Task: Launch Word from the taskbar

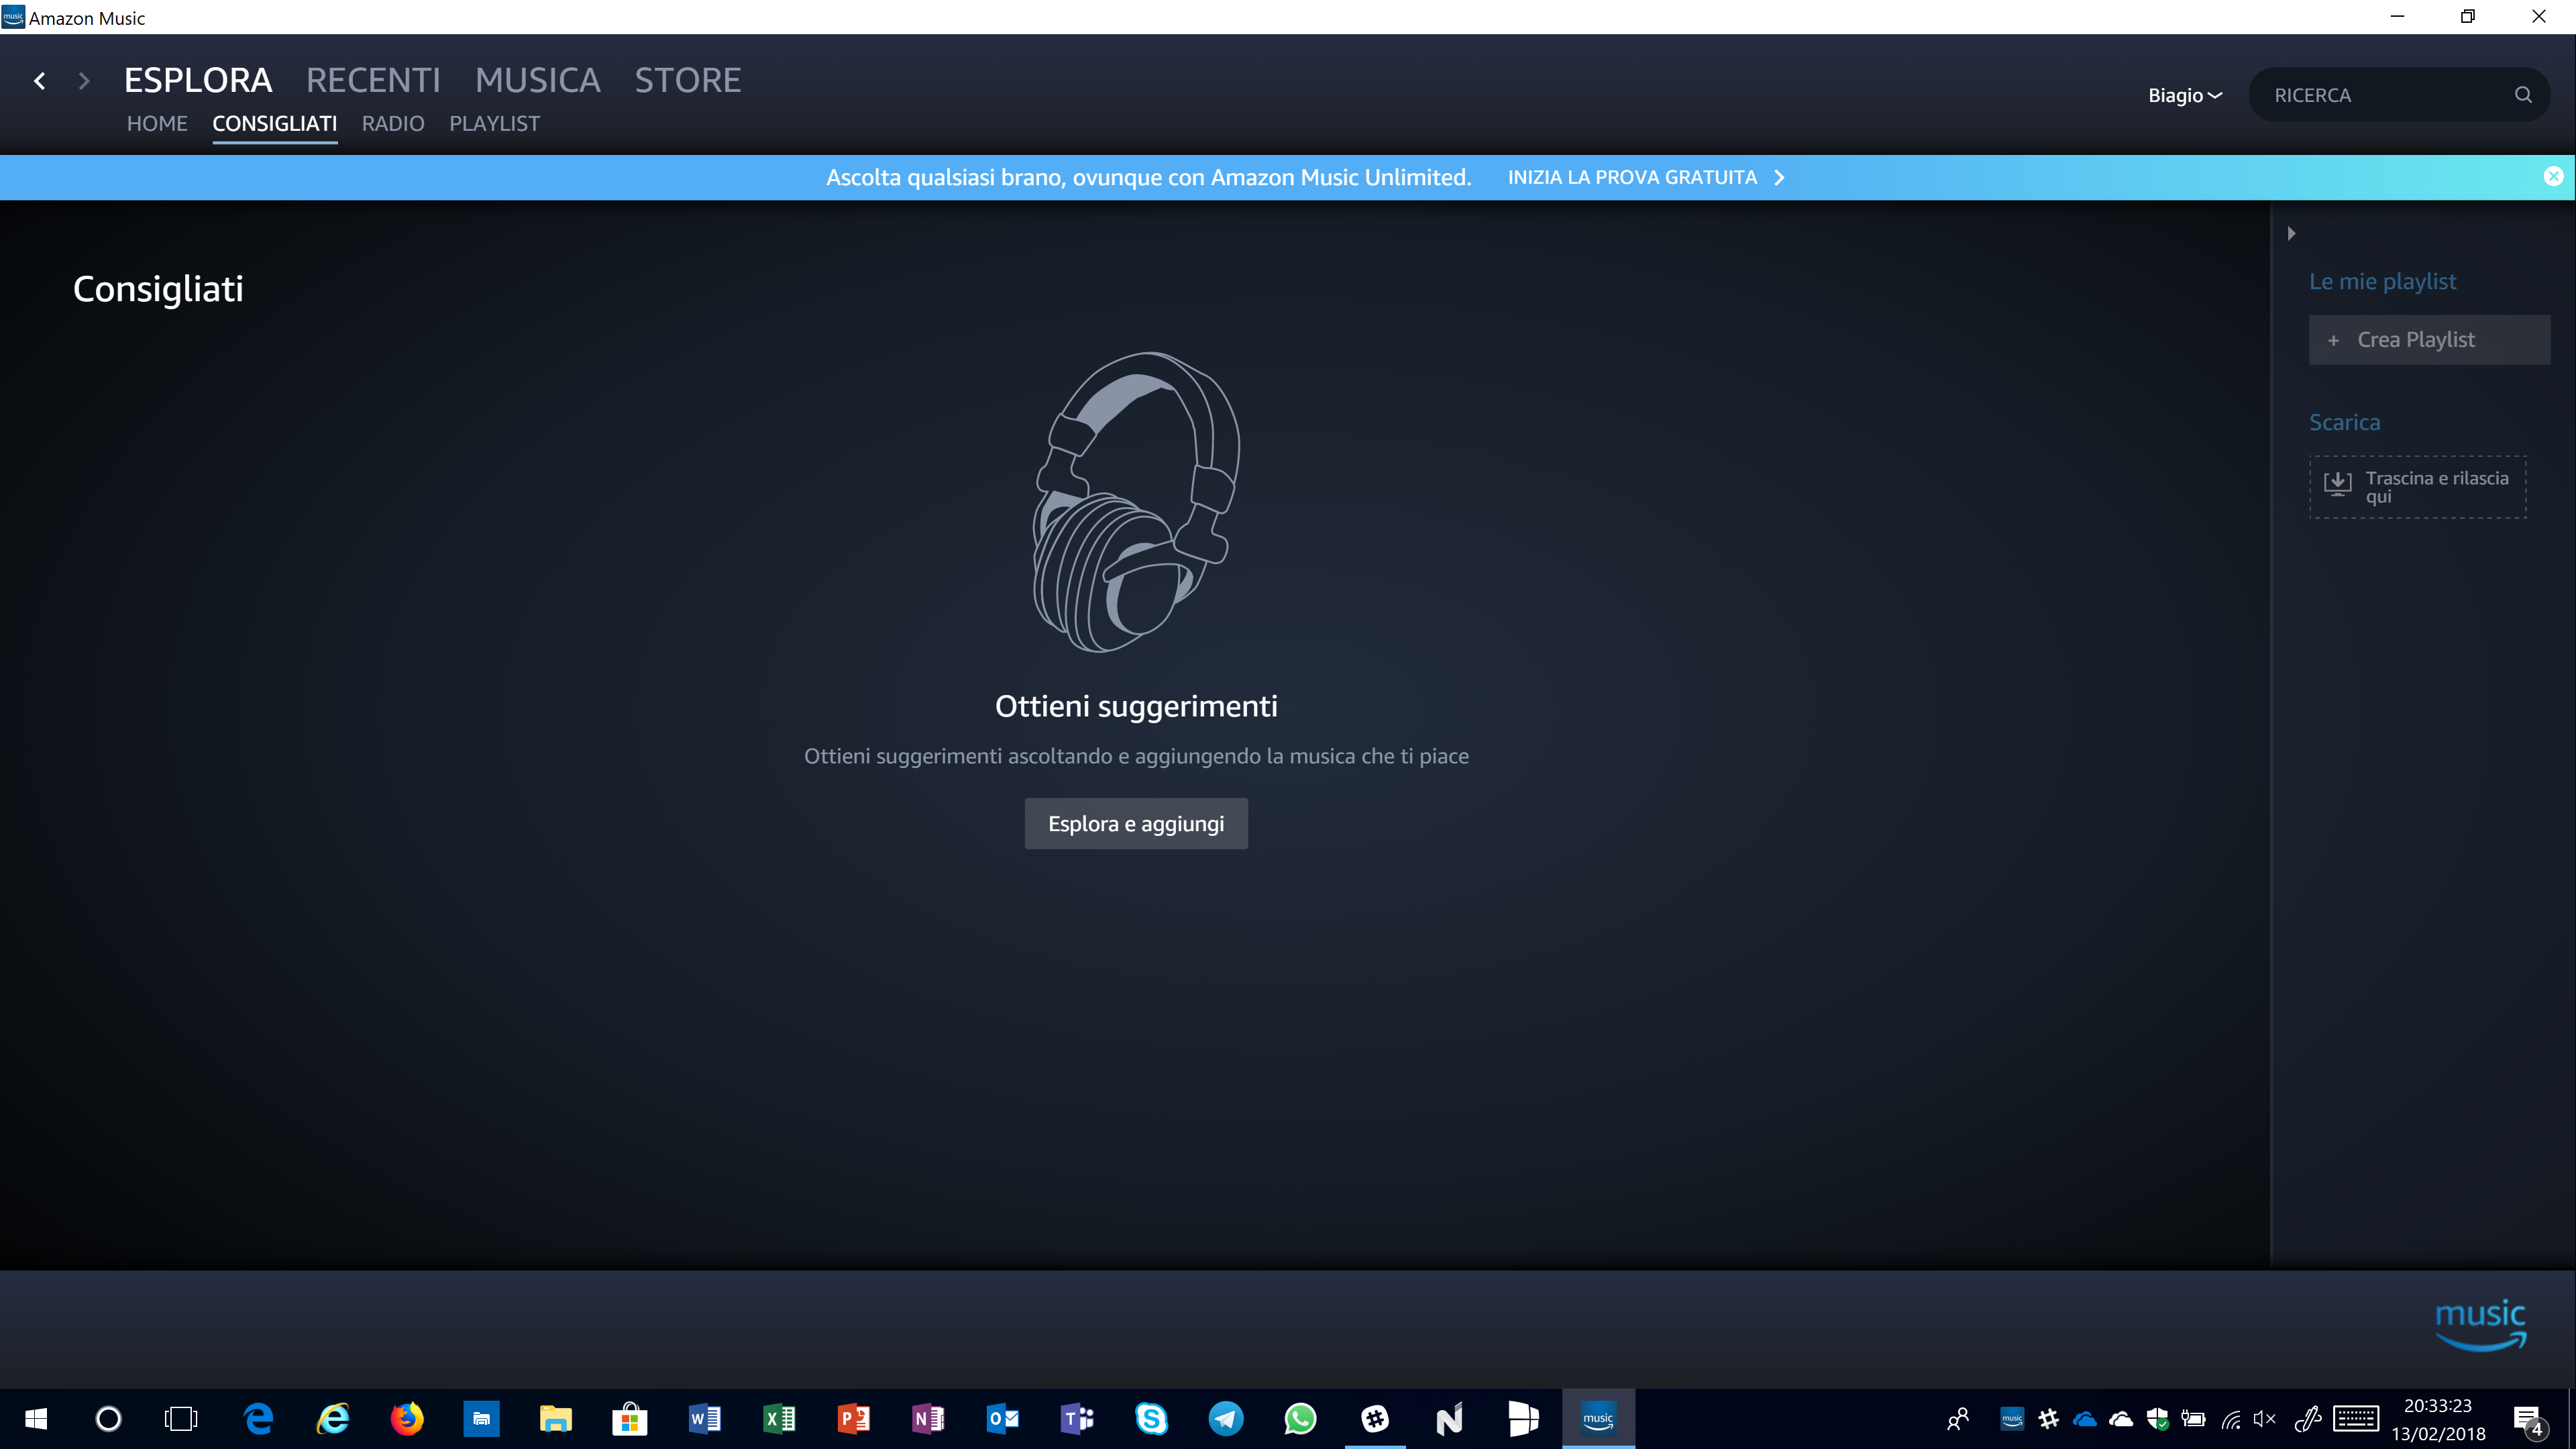Action: point(704,1418)
